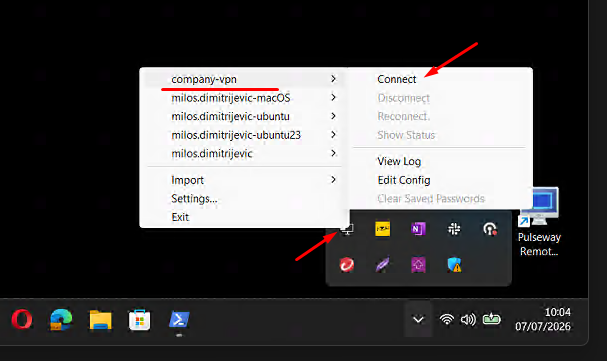607x361 pixels.
Task: Open the OneNote tray icon
Action: point(418,229)
